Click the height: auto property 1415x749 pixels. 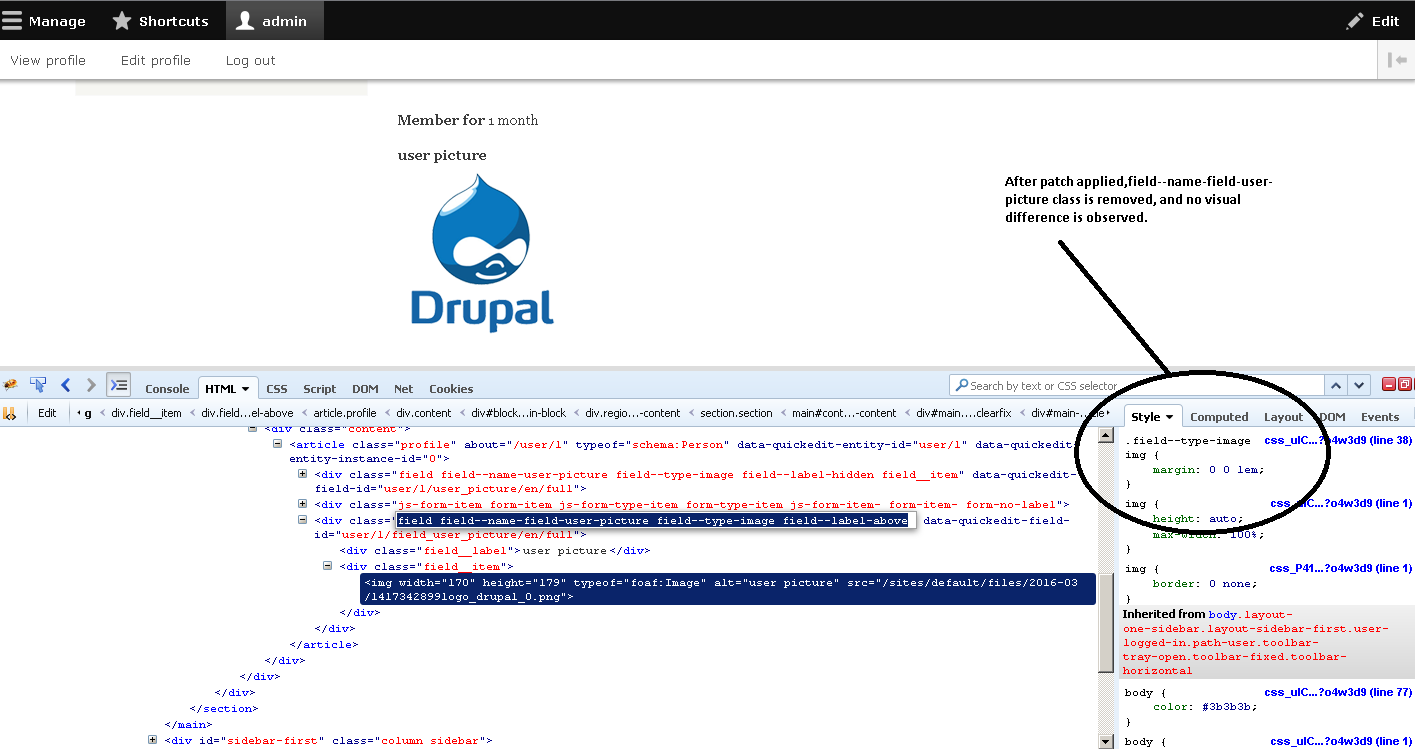click(1198, 519)
